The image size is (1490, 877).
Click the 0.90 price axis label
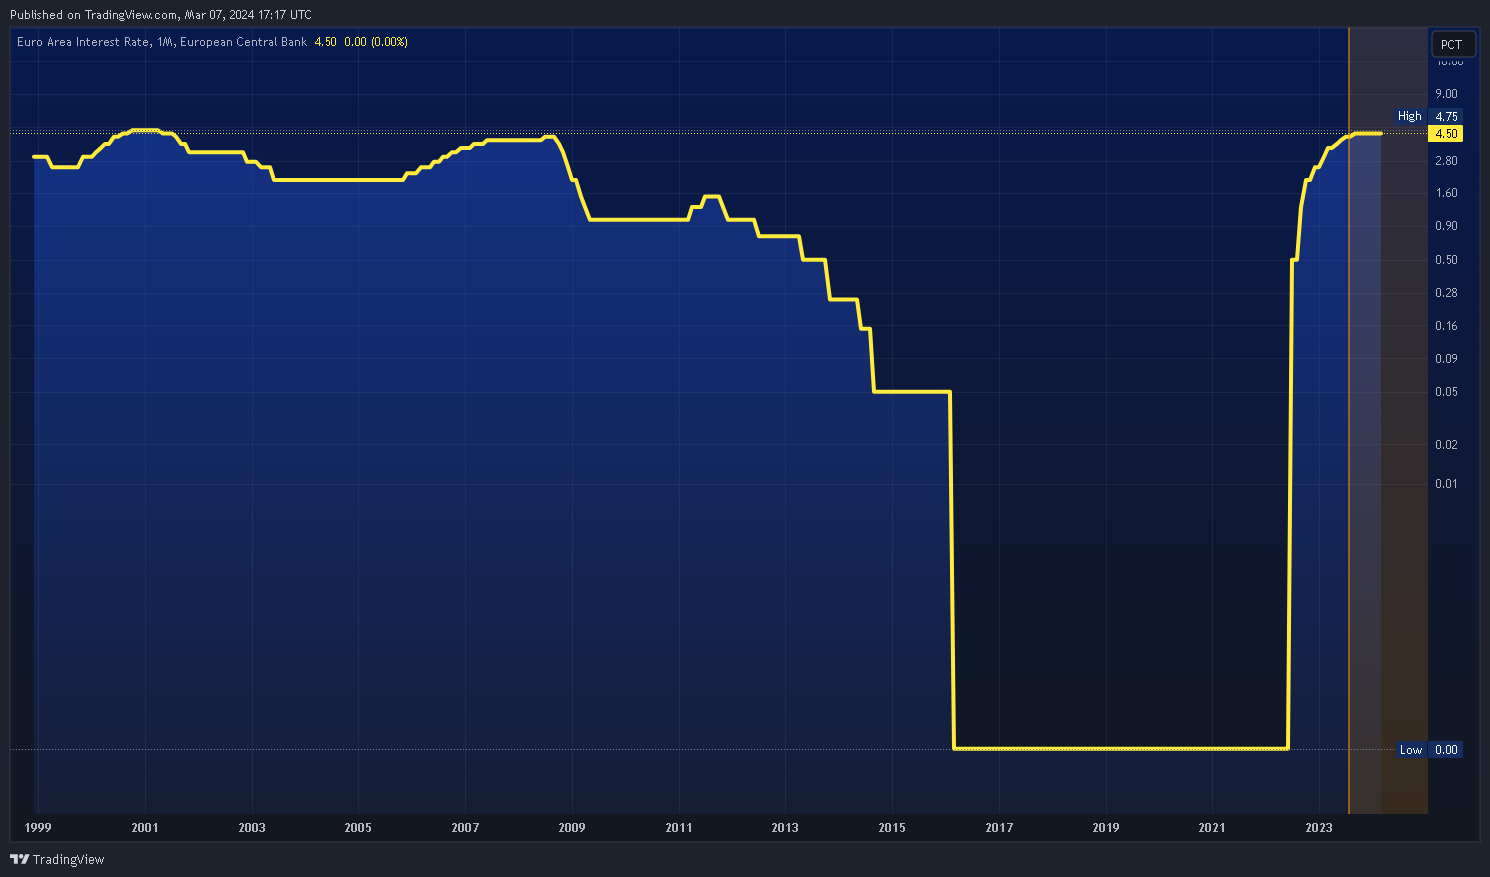(1446, 226)
